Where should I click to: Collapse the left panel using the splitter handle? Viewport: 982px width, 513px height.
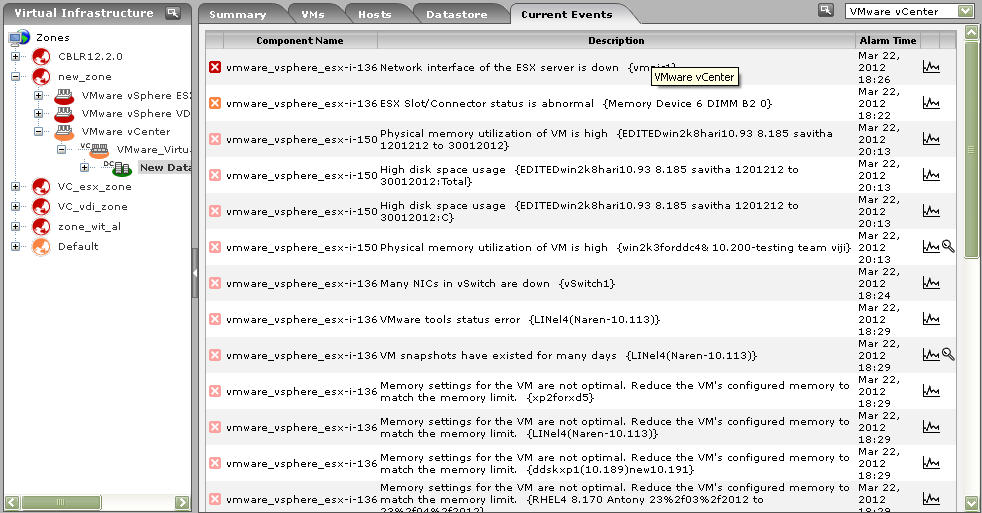[x=195, y=273]
